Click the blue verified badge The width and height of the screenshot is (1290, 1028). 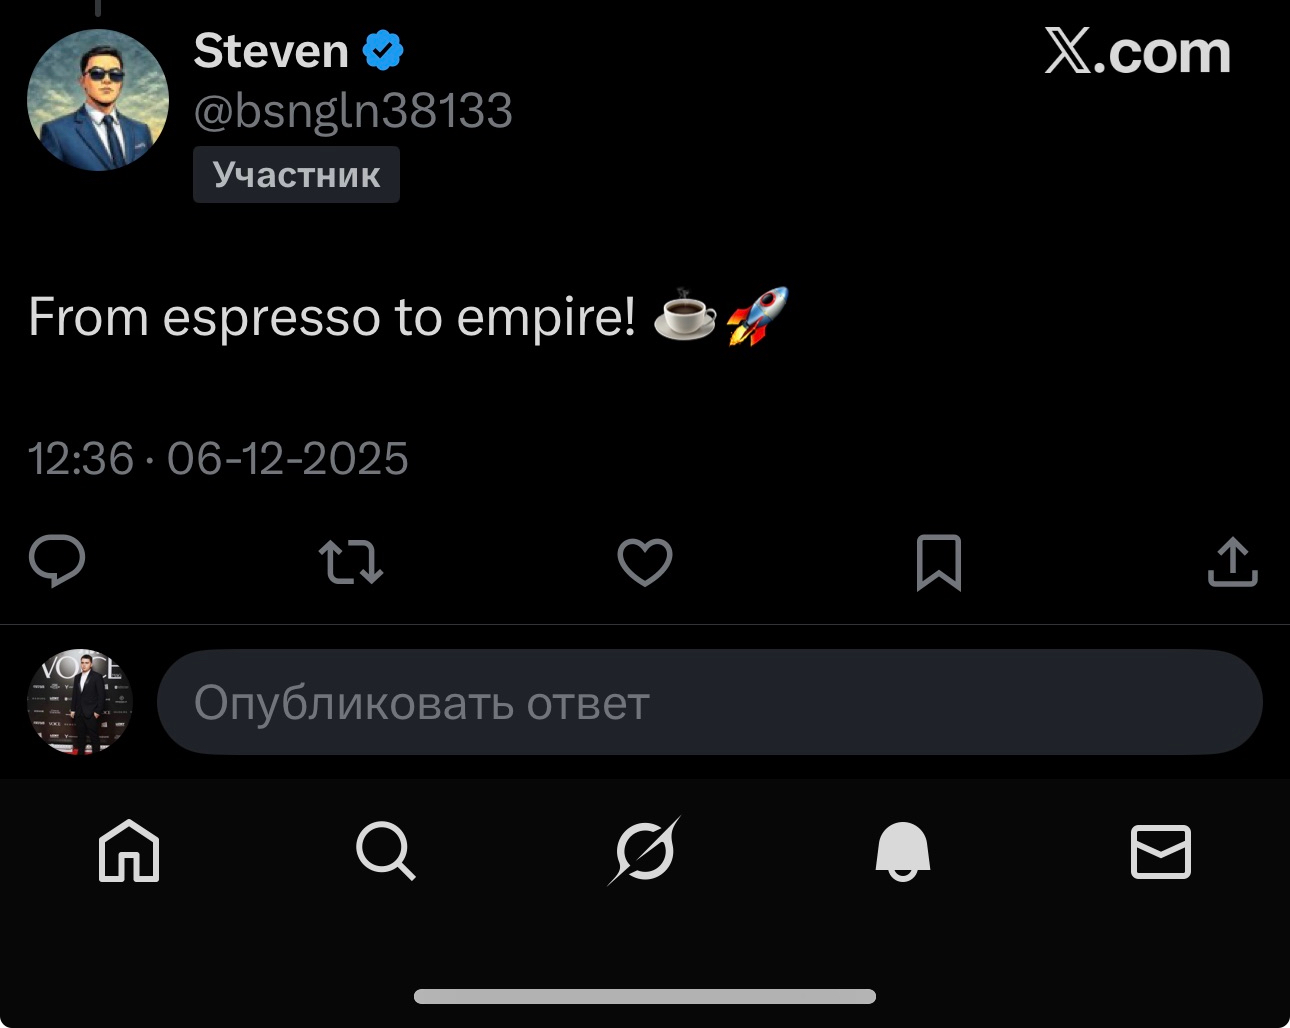[x=383, y=51]
